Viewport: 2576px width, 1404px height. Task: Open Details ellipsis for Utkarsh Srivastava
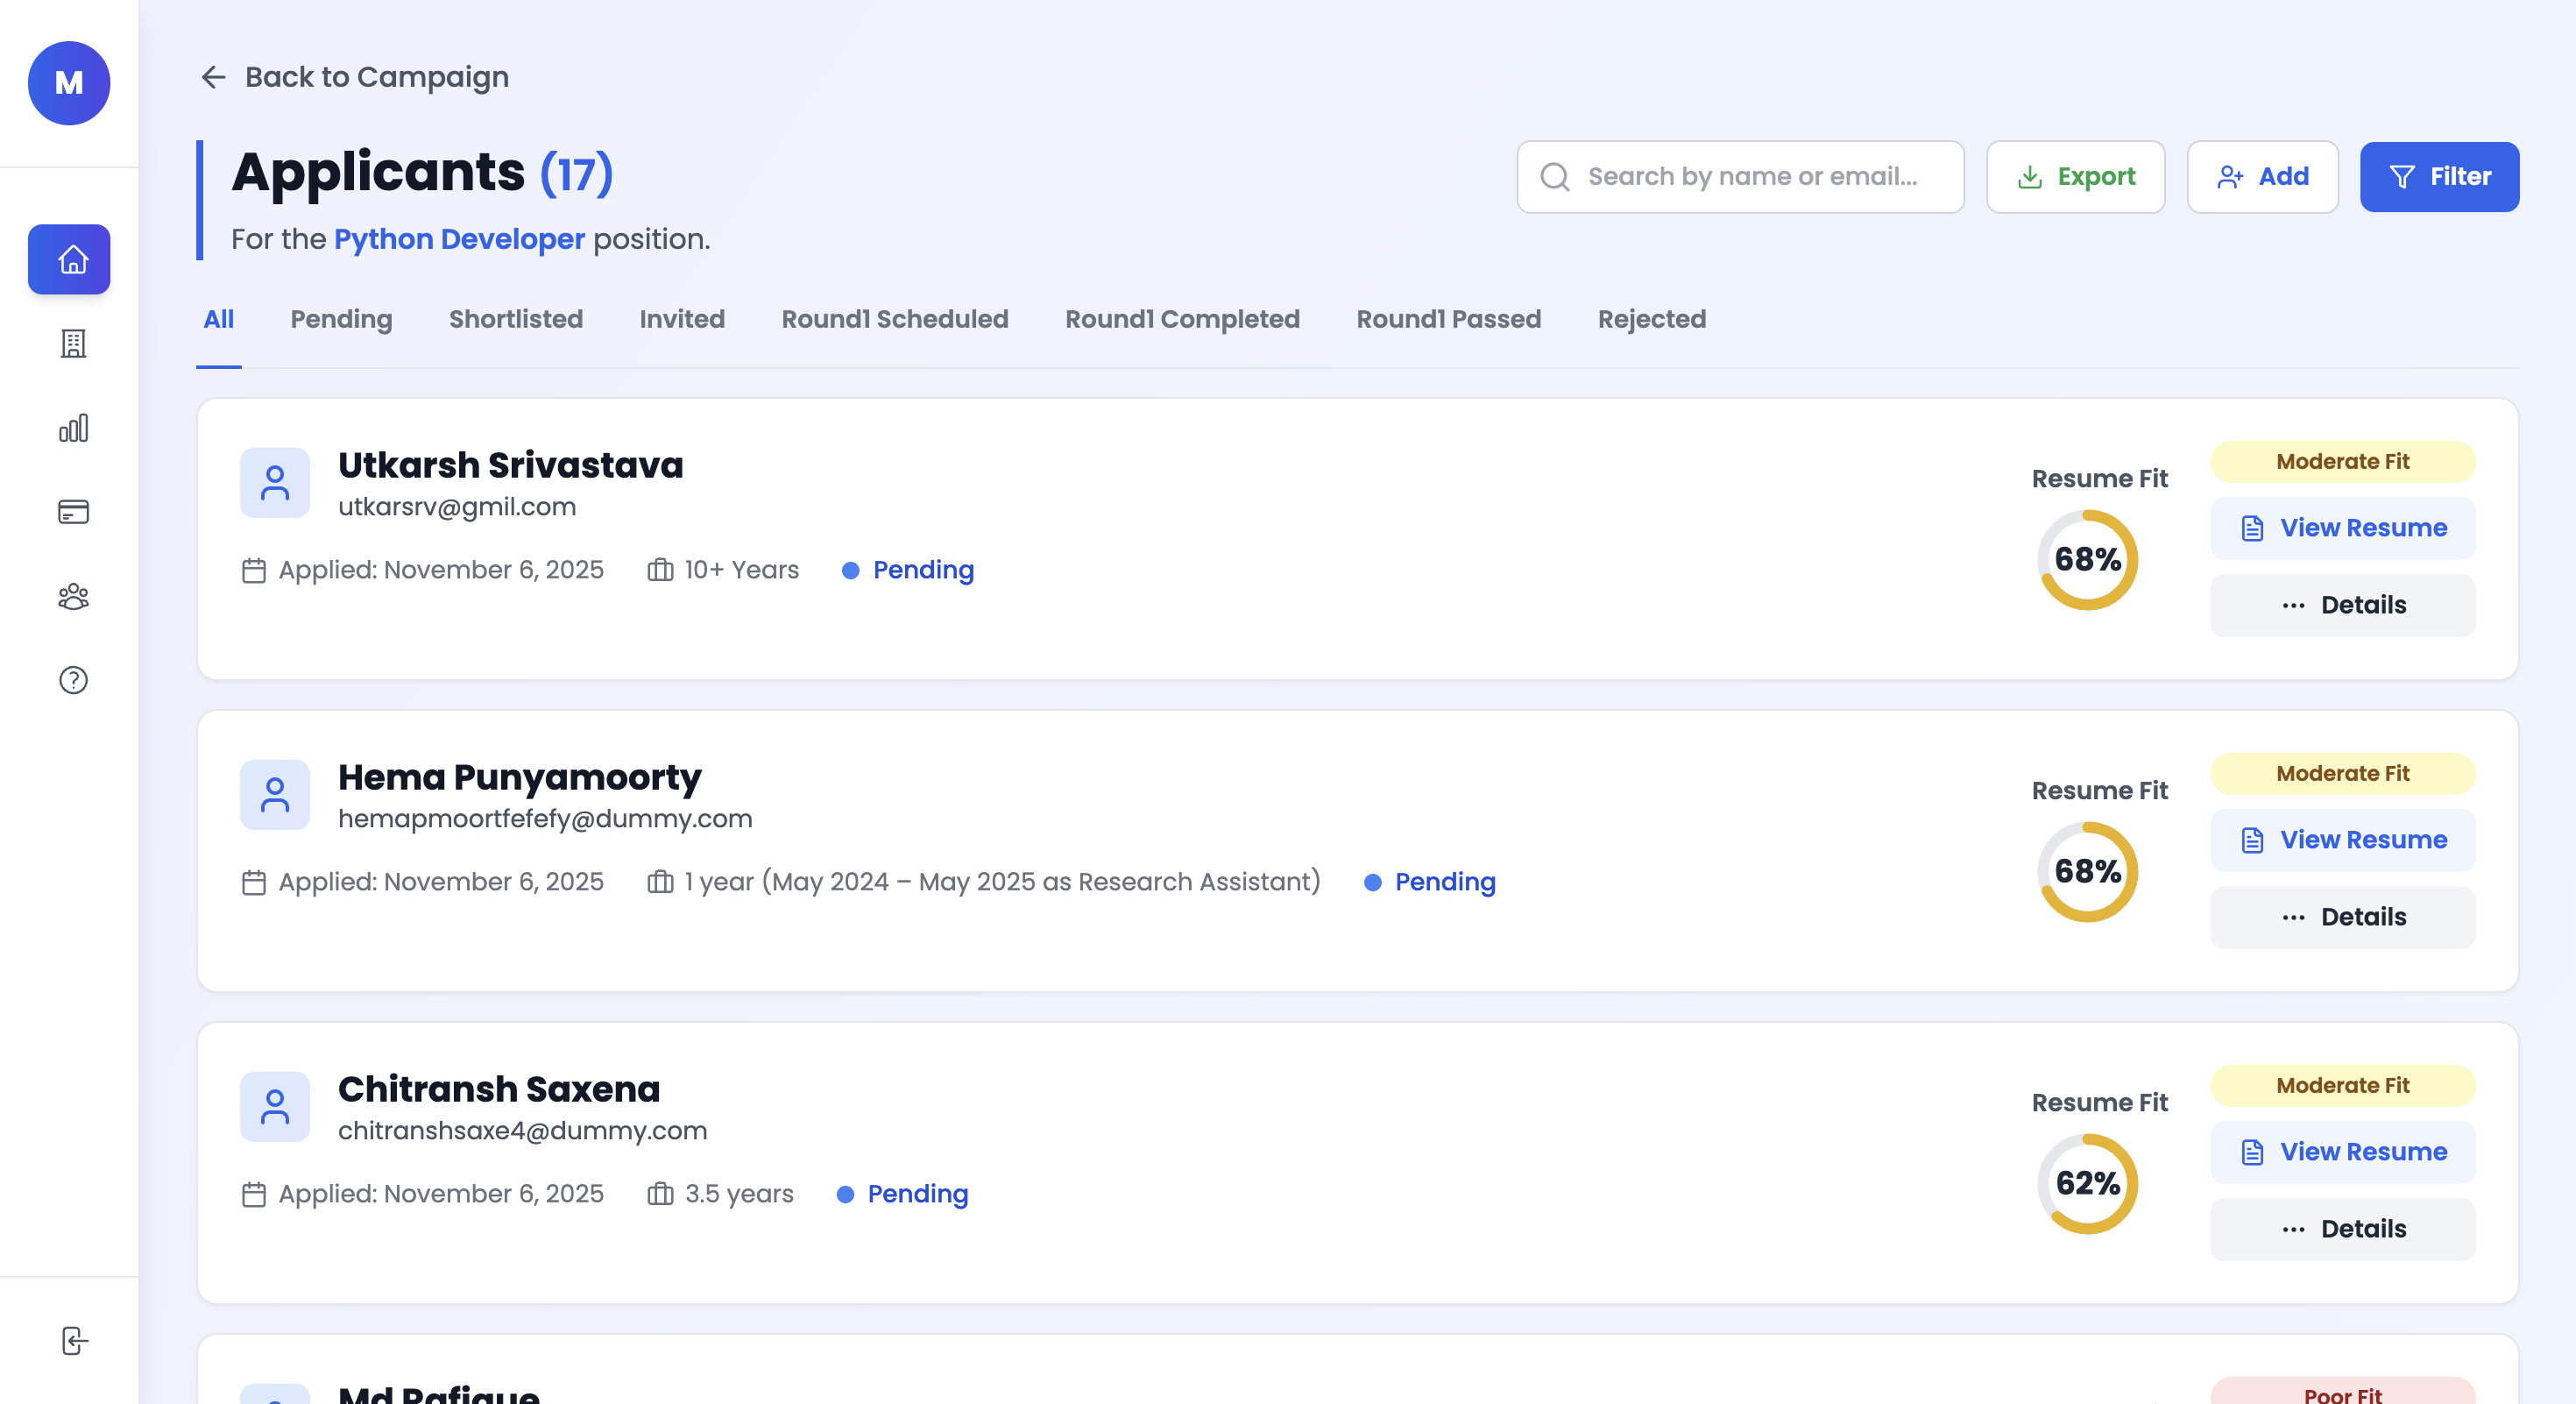[2342, 605]
